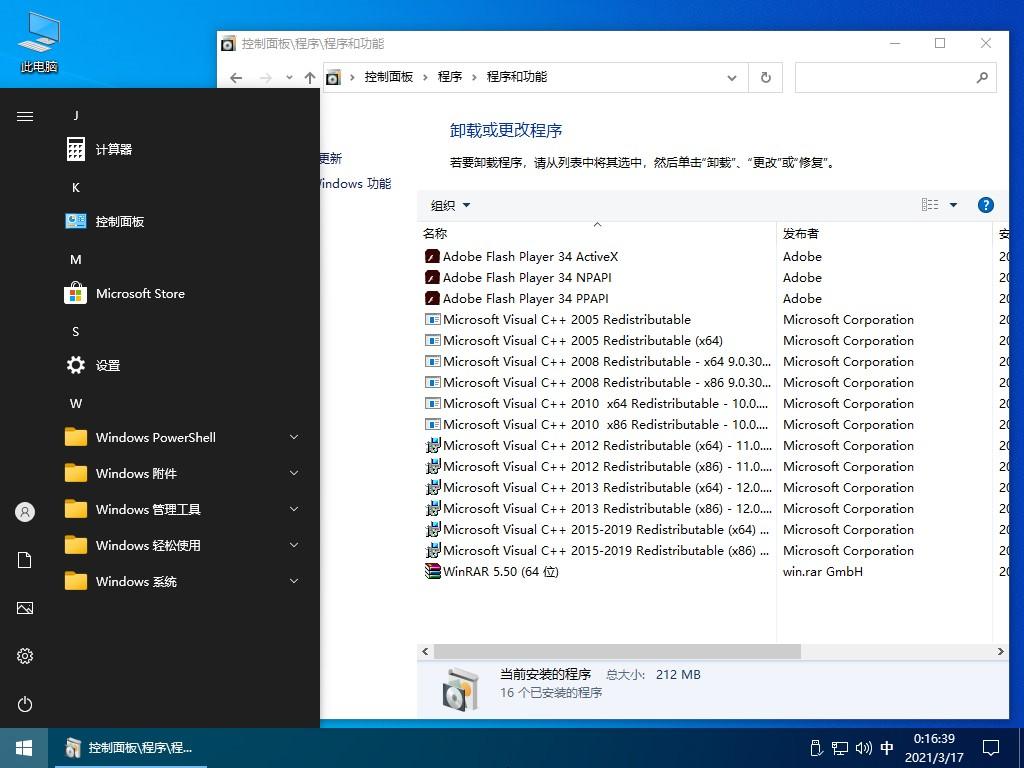1024x768 pixels.
Task: Click 程序和功能 in the breadcrumb path
Action: pos(517,77)
